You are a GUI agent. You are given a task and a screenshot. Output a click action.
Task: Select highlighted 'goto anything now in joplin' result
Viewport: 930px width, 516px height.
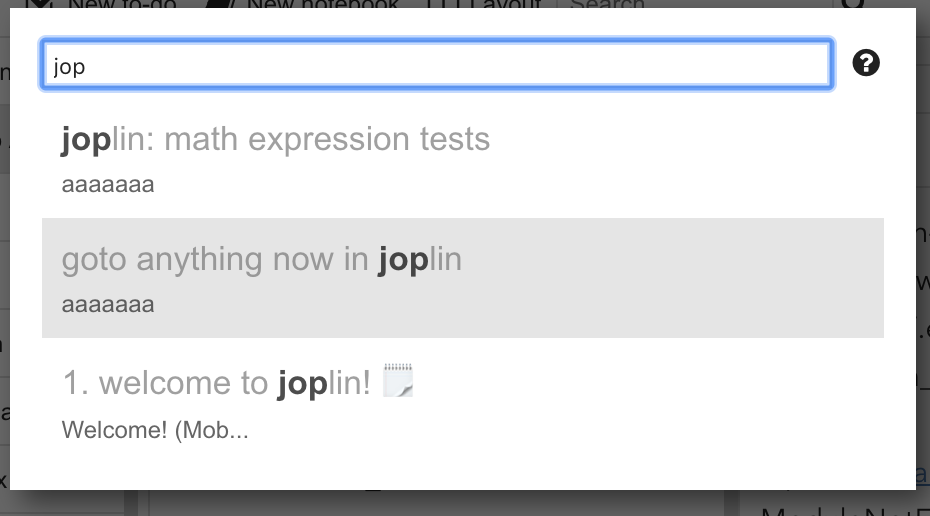463,278
